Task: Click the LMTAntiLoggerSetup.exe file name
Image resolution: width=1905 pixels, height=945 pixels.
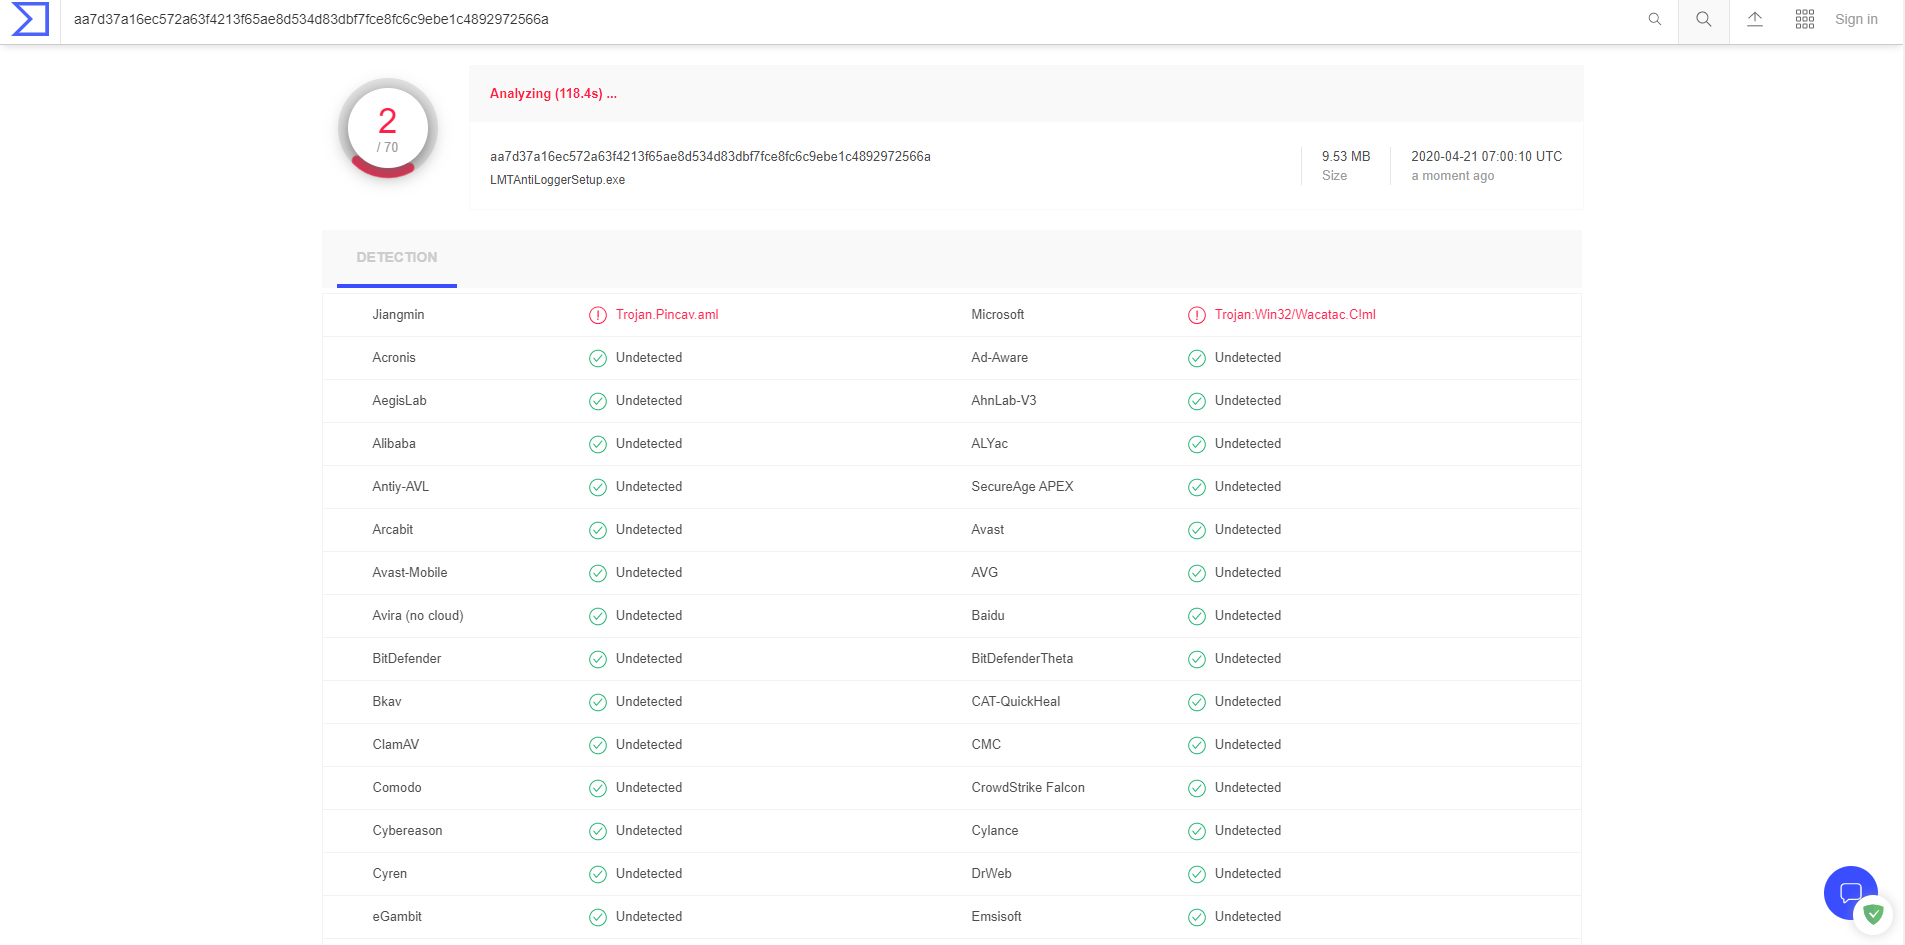Action: coord(557,180)
